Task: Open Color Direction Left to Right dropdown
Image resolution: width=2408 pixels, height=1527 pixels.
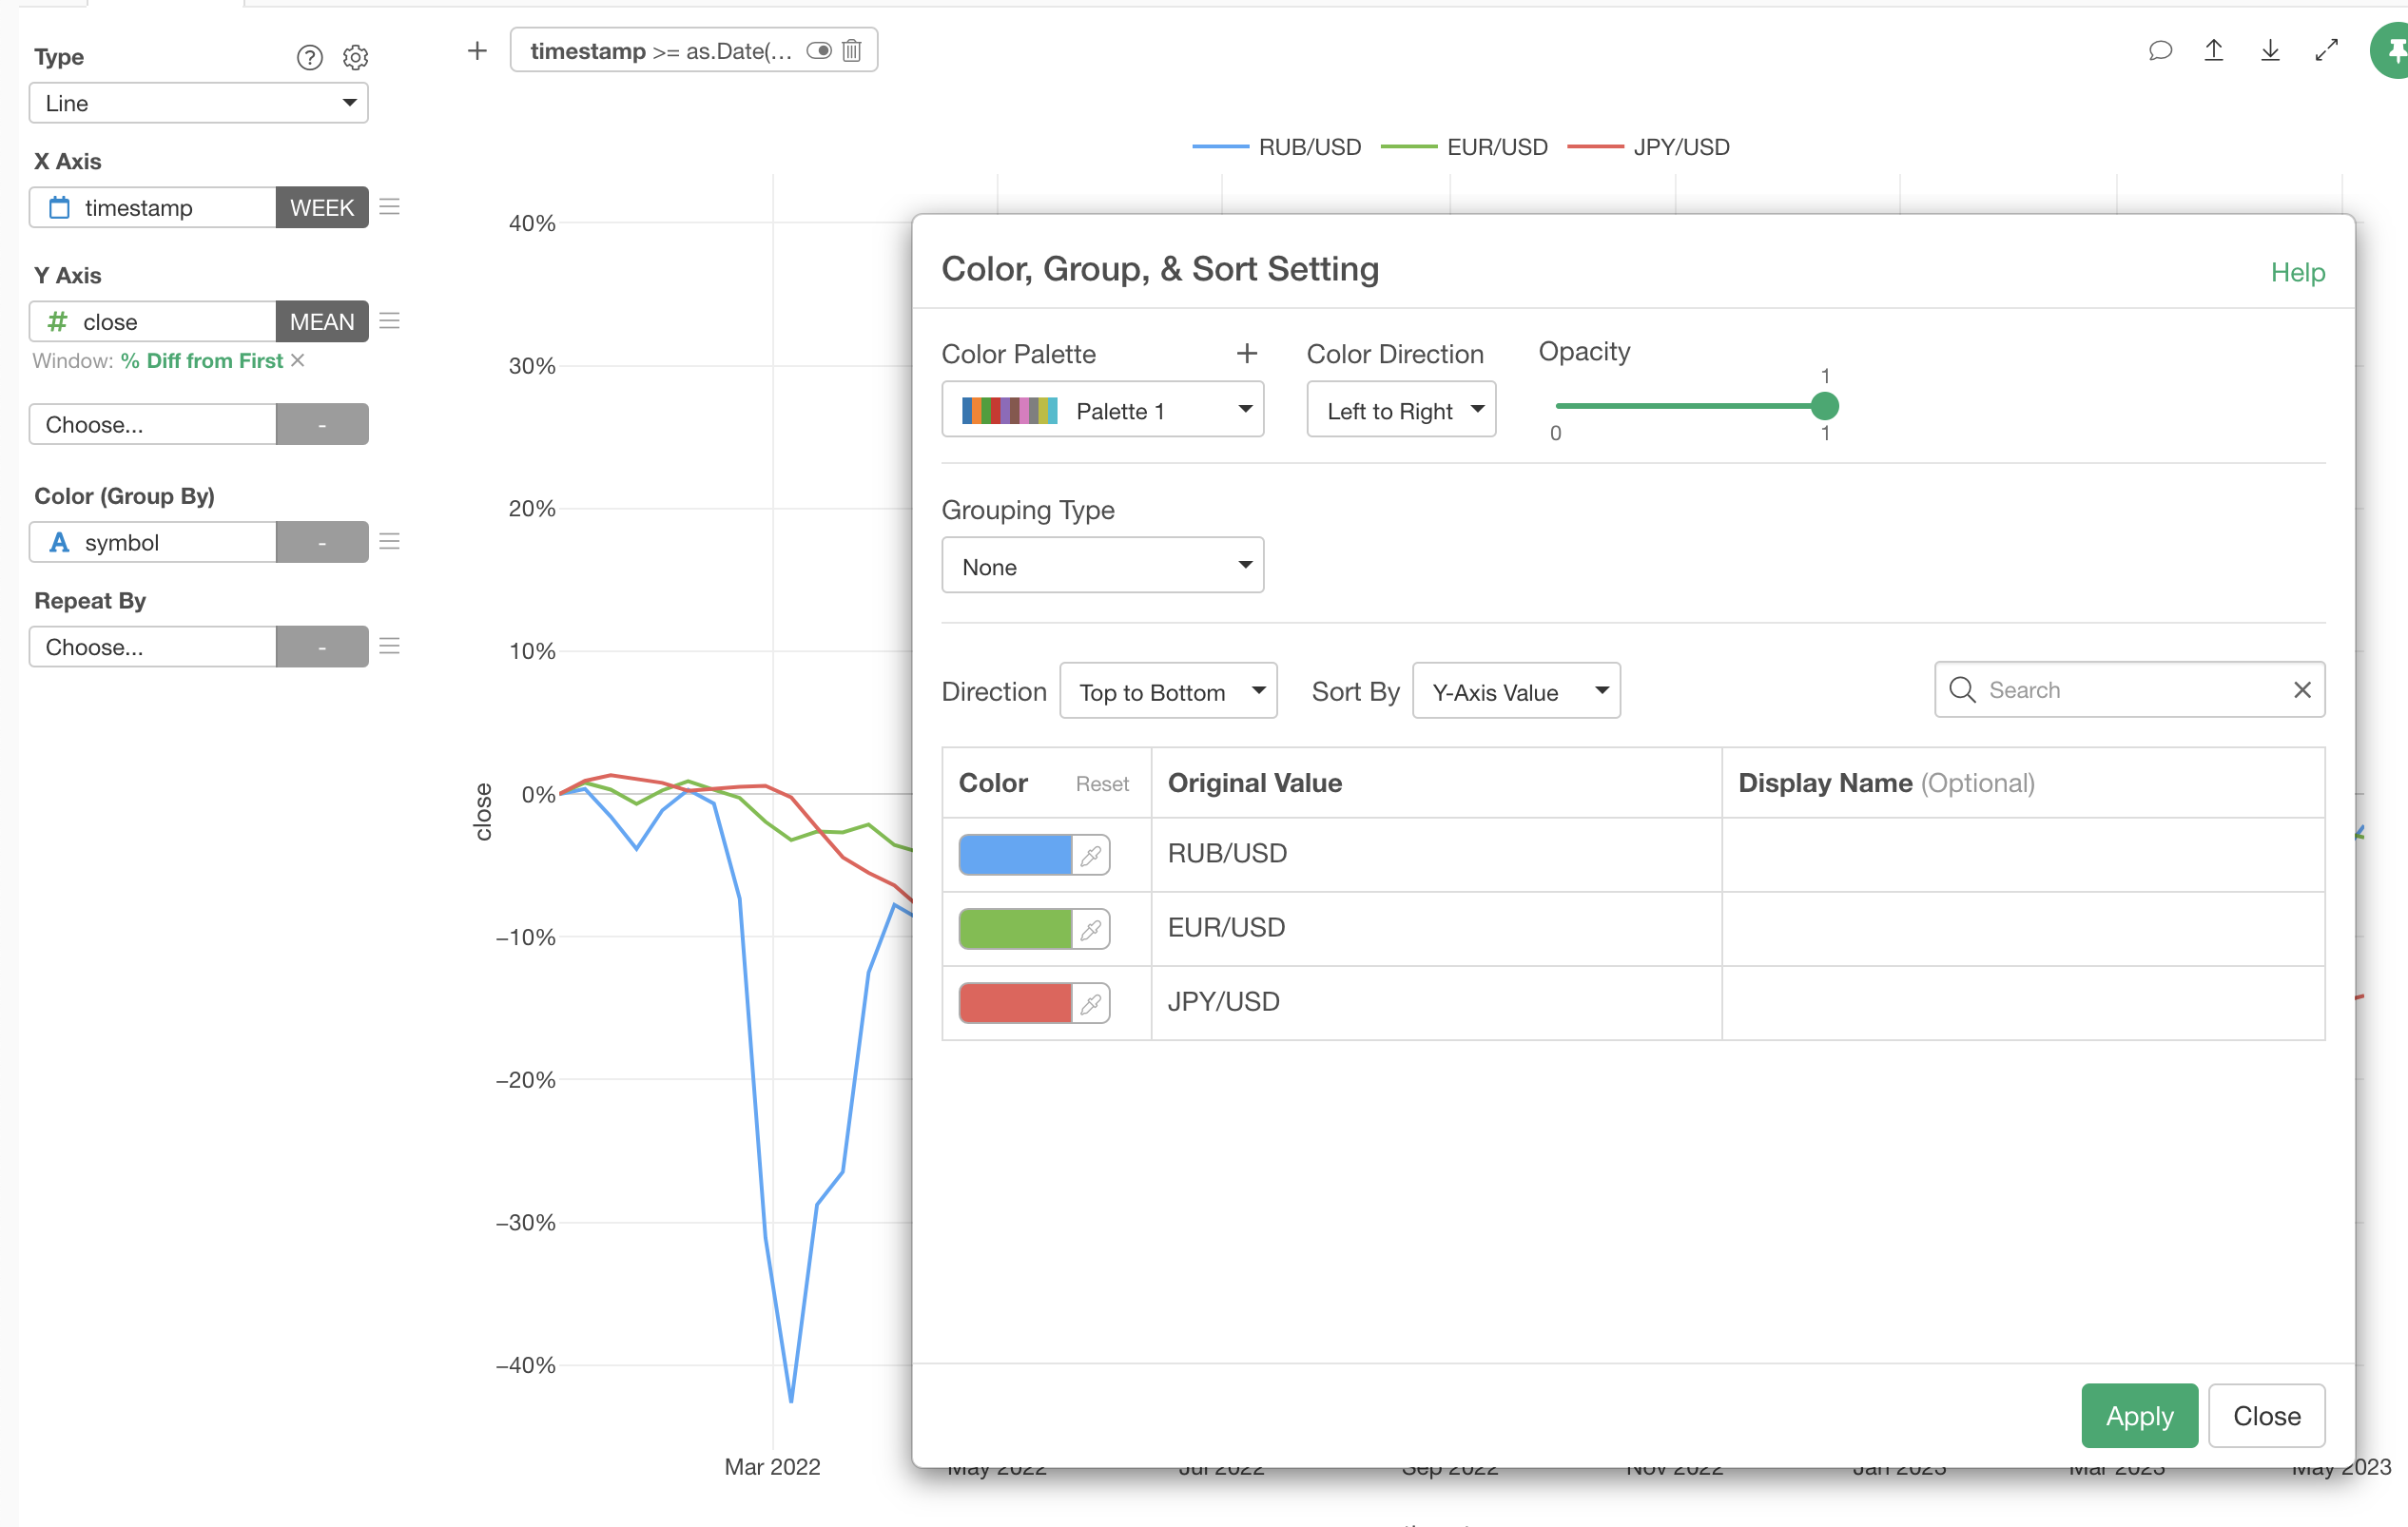Action: point(1401,409)
